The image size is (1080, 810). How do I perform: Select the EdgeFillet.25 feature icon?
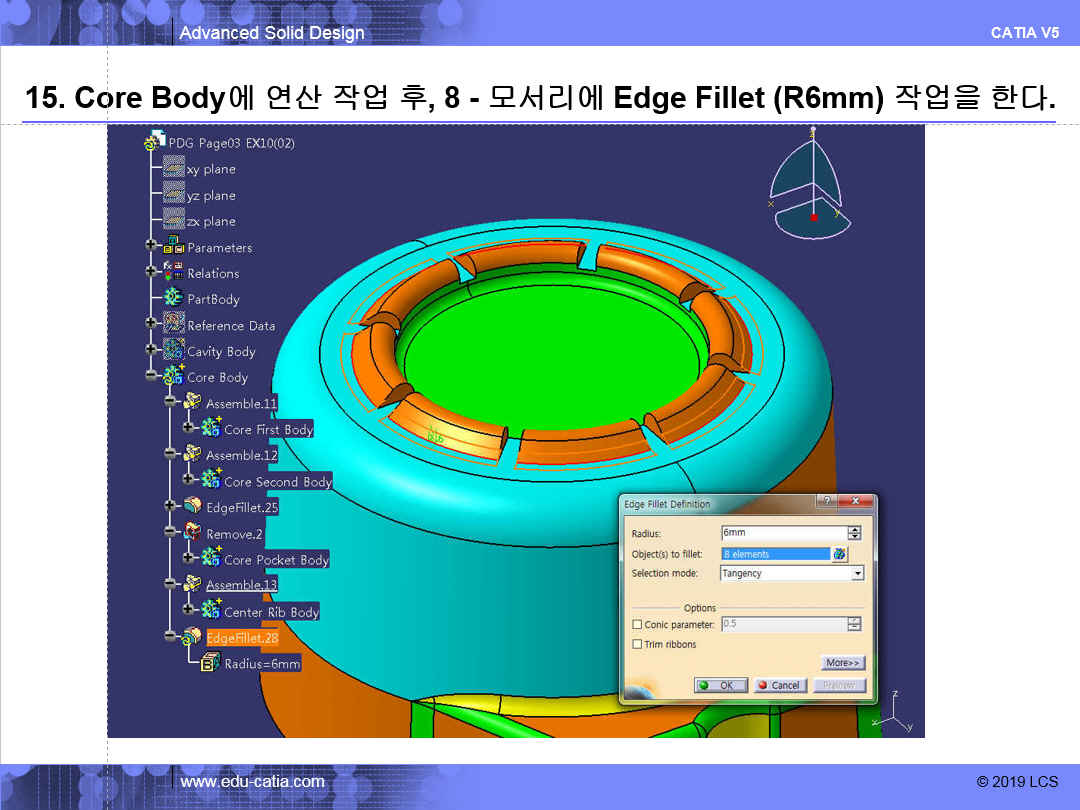[x=192, y=507]
